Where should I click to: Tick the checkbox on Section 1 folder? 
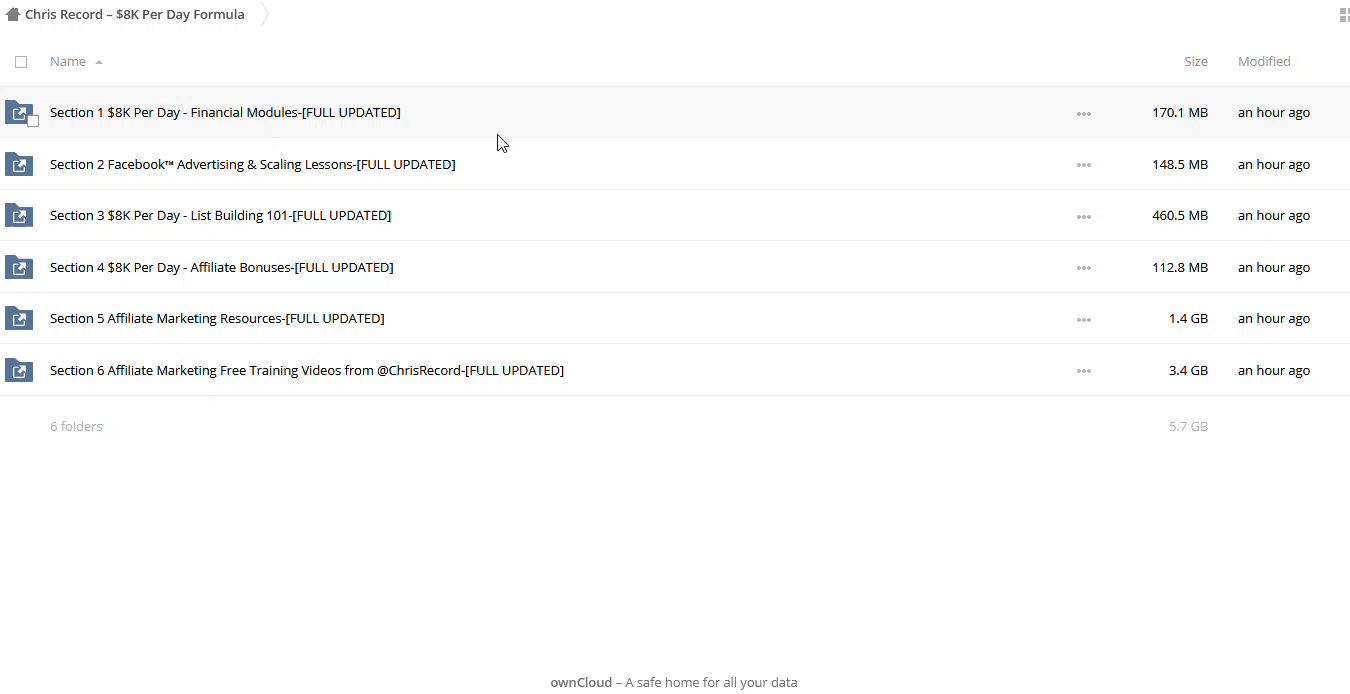tap(33, 121)
